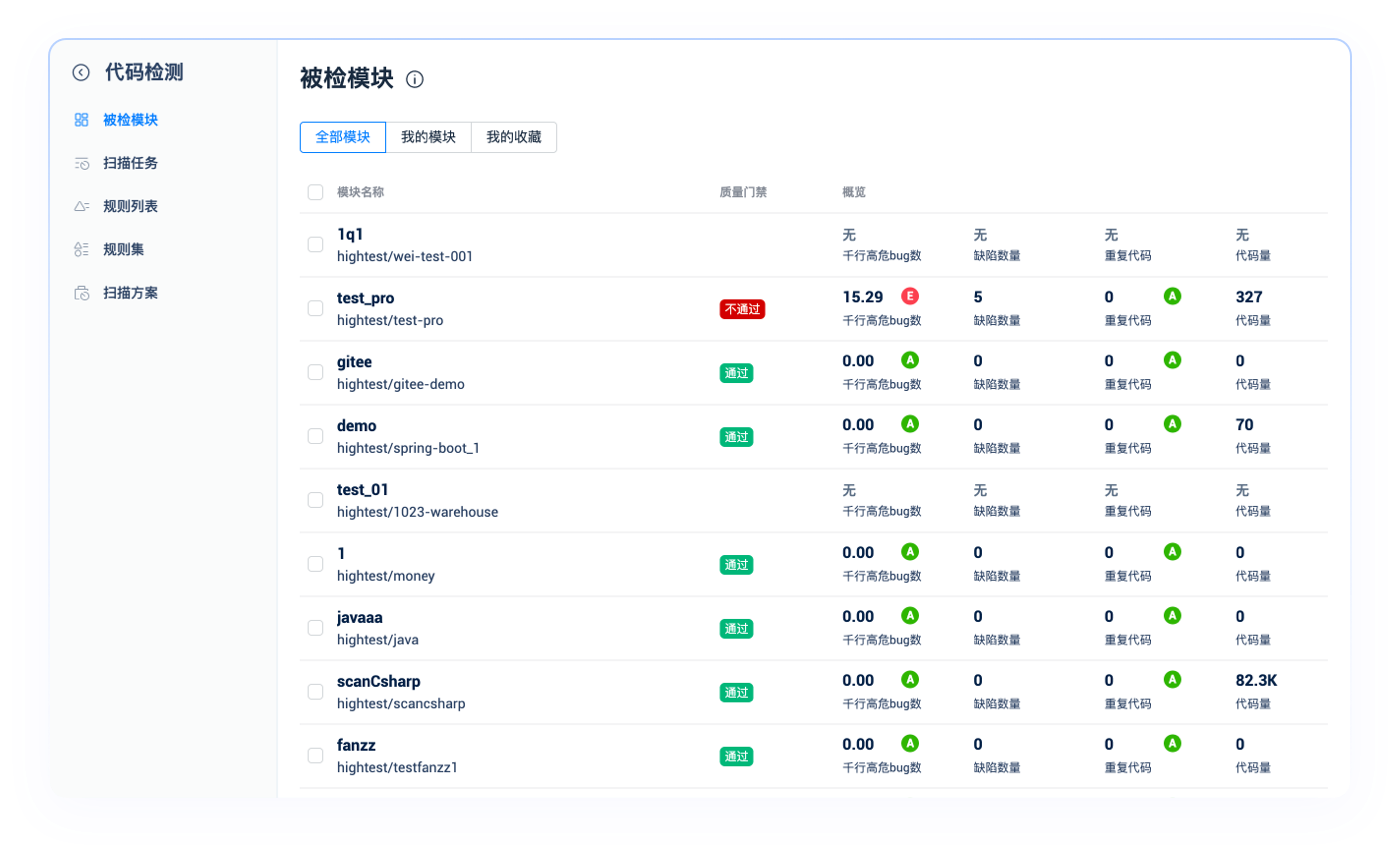This screenshot has width=1400, height=858.
Task: Click the info icon next to 被检模块 title
Action: pyautogui.click(x=415, y=80)
